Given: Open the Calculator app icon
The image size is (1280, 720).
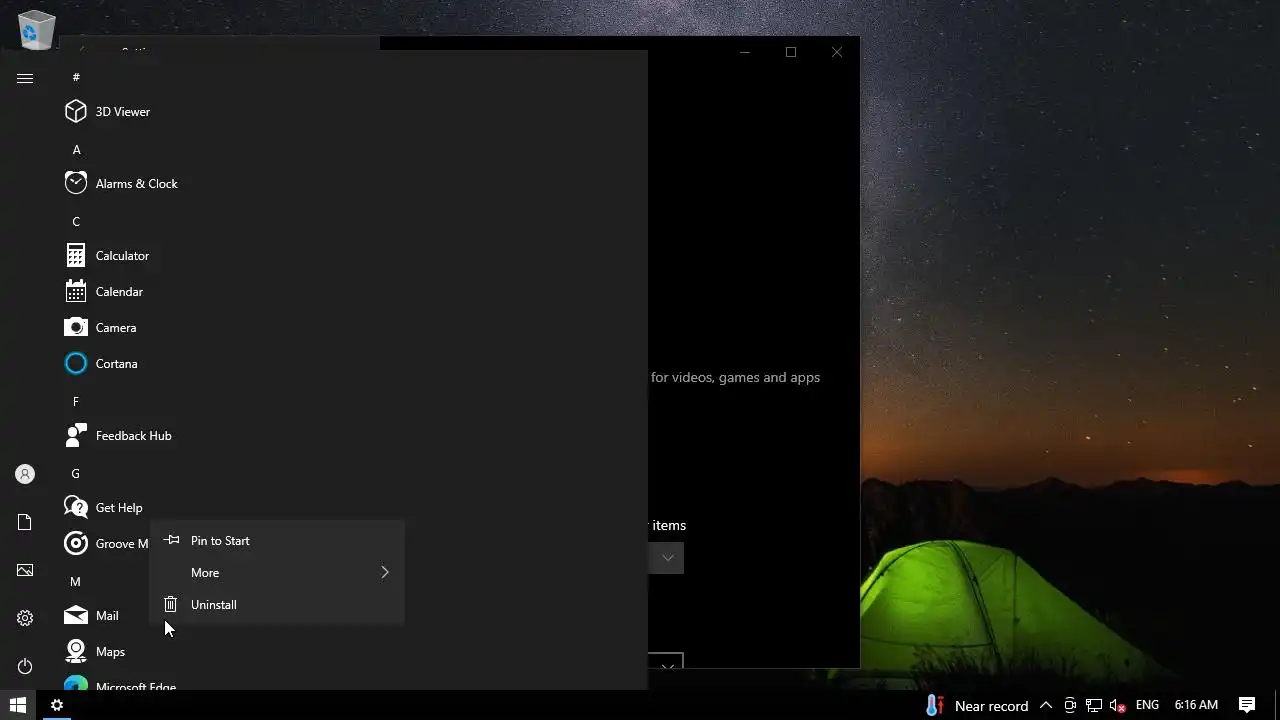Looking at the screenshot, I should [x=76, y=256].
